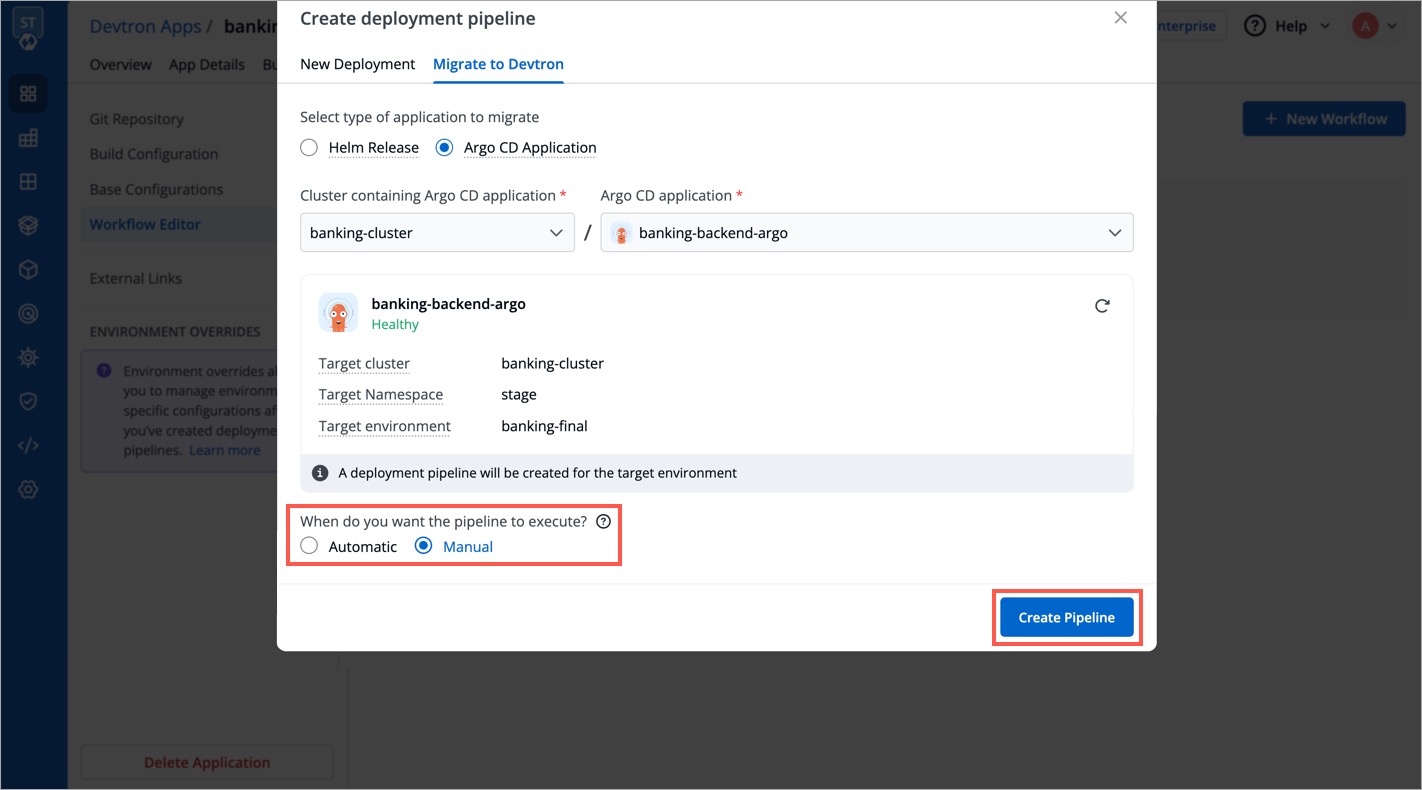Click the refresh icon beside banking-backend-argo details

click(x=1102, y=306)
